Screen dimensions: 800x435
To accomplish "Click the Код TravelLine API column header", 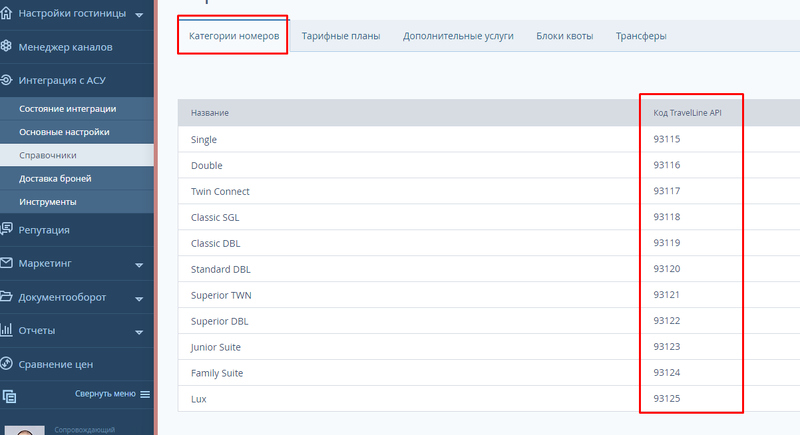I will click(687, 113).
